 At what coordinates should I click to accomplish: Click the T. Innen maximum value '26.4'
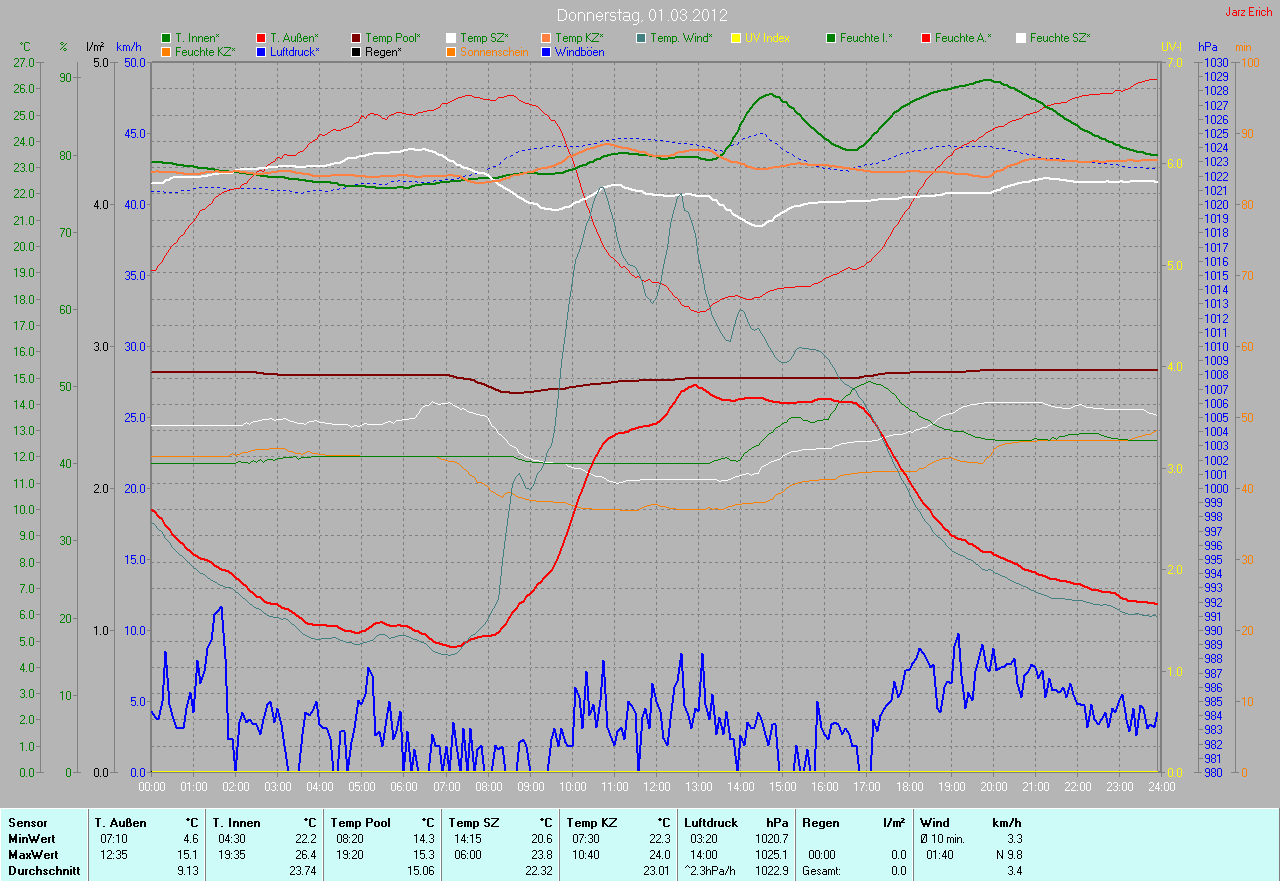point(305,855)
